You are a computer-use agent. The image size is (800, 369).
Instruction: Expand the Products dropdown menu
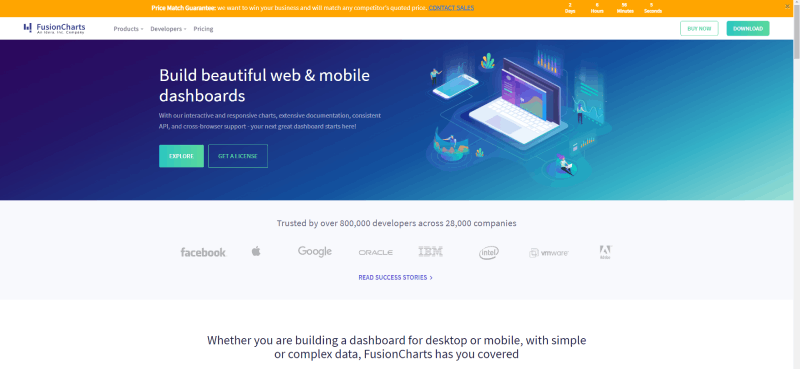click(129, 29)
